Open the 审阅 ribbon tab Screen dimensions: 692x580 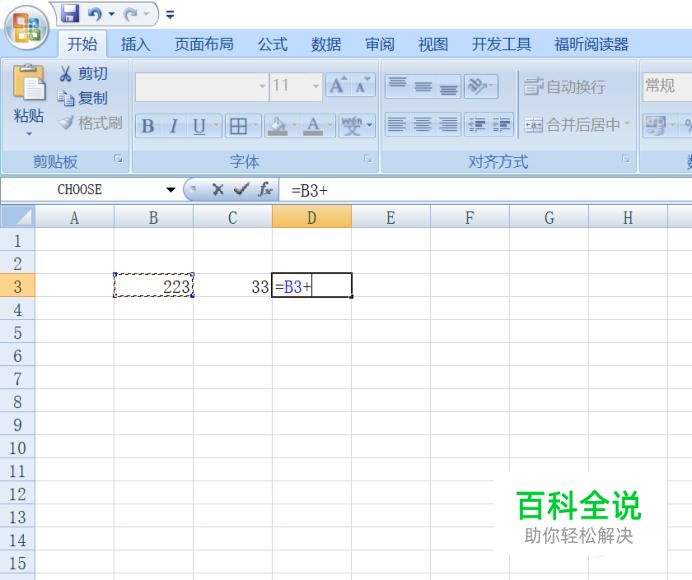pos(380,44)
